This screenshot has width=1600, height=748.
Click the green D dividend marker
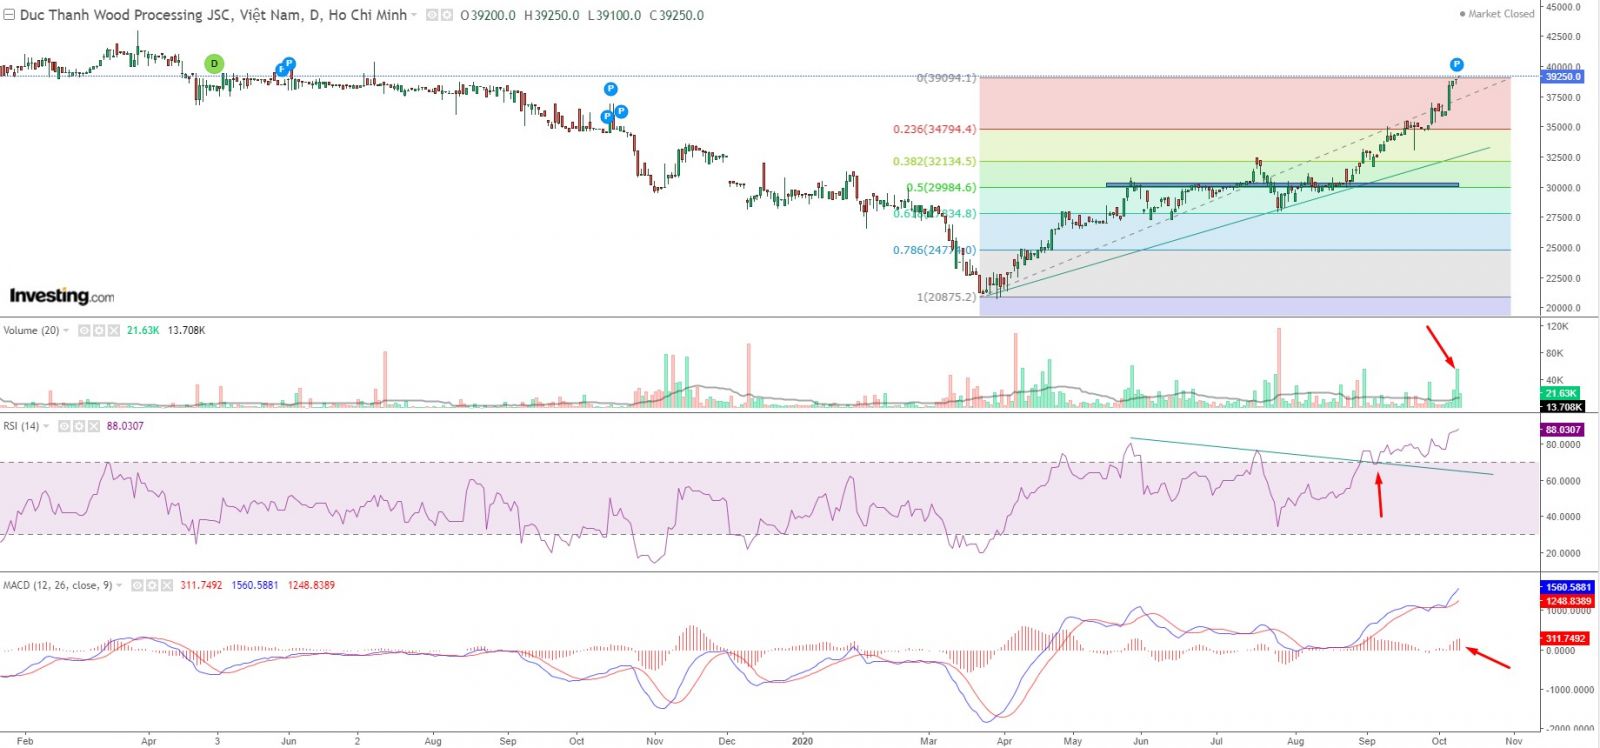click(x=213, y=64)
